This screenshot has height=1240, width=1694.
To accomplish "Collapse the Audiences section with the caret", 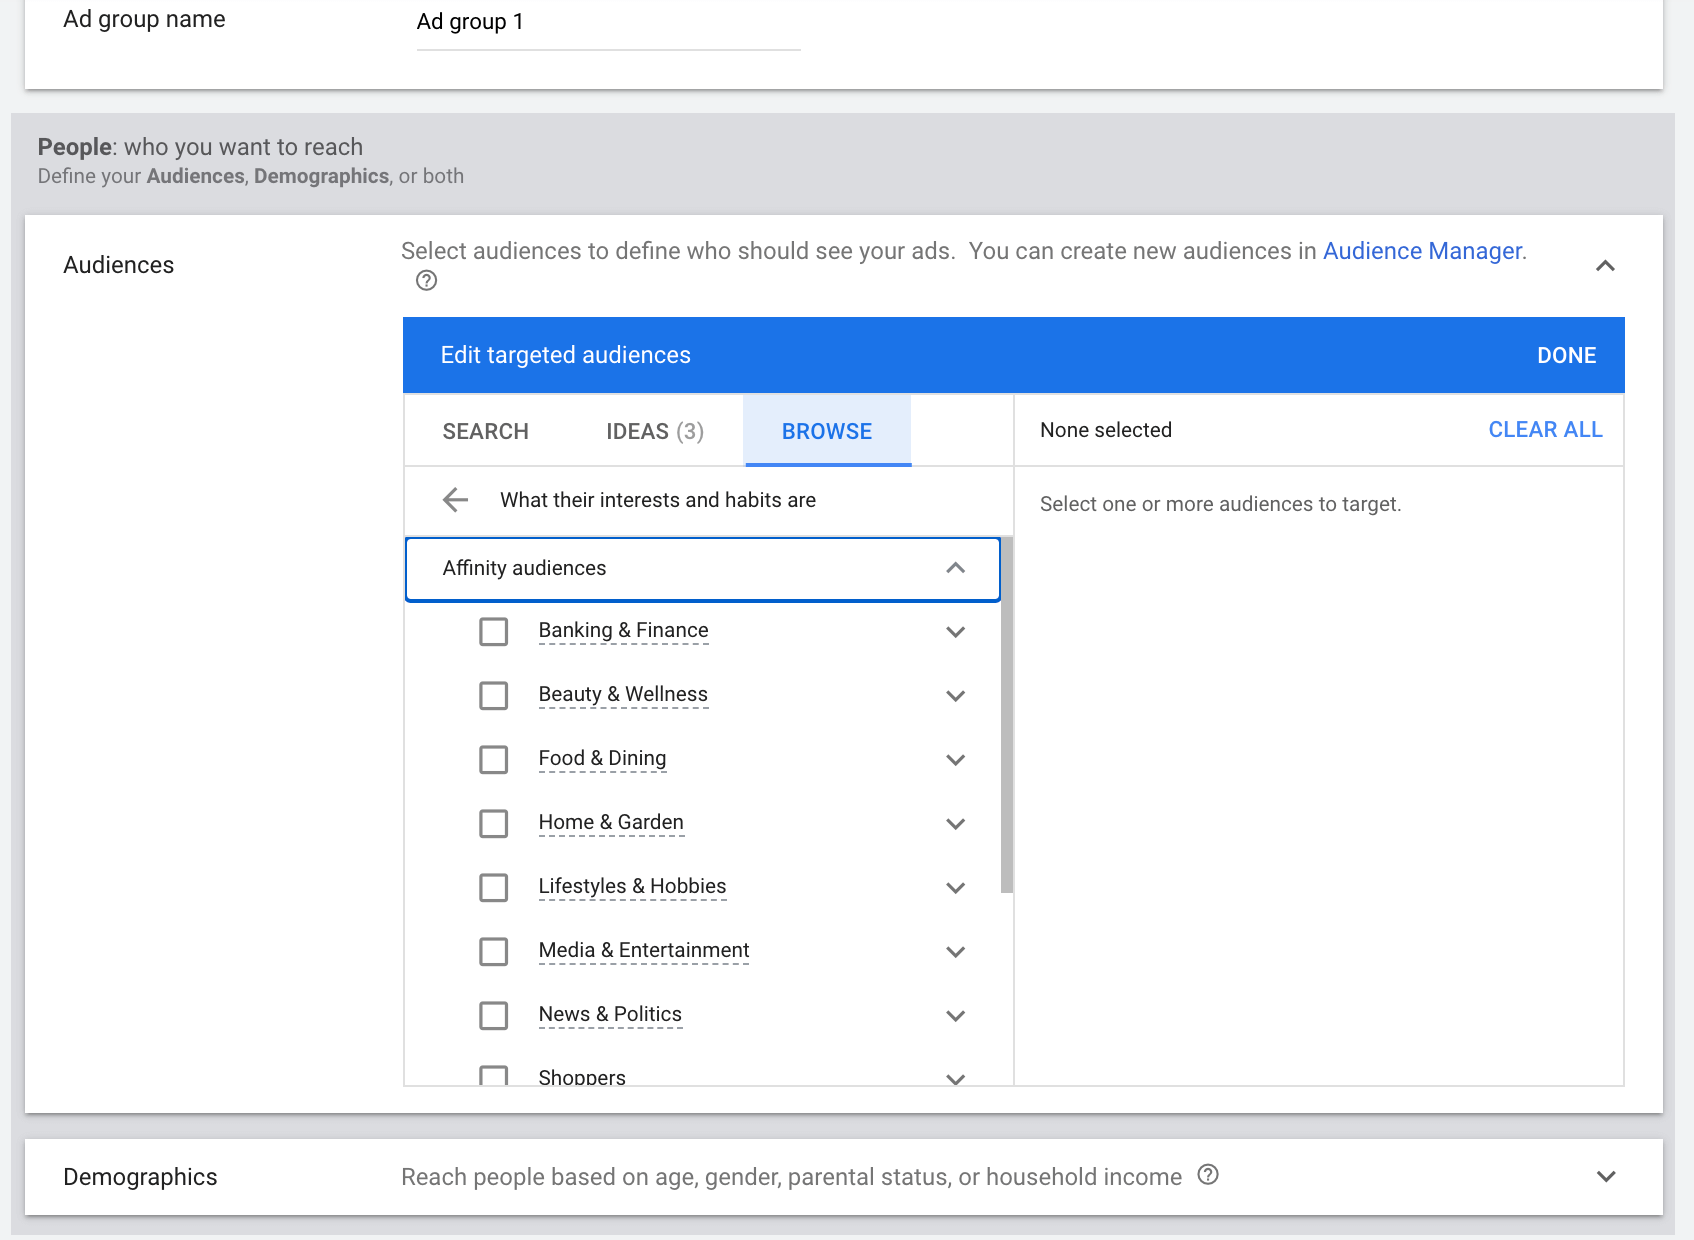I will tap(1606, 265).
